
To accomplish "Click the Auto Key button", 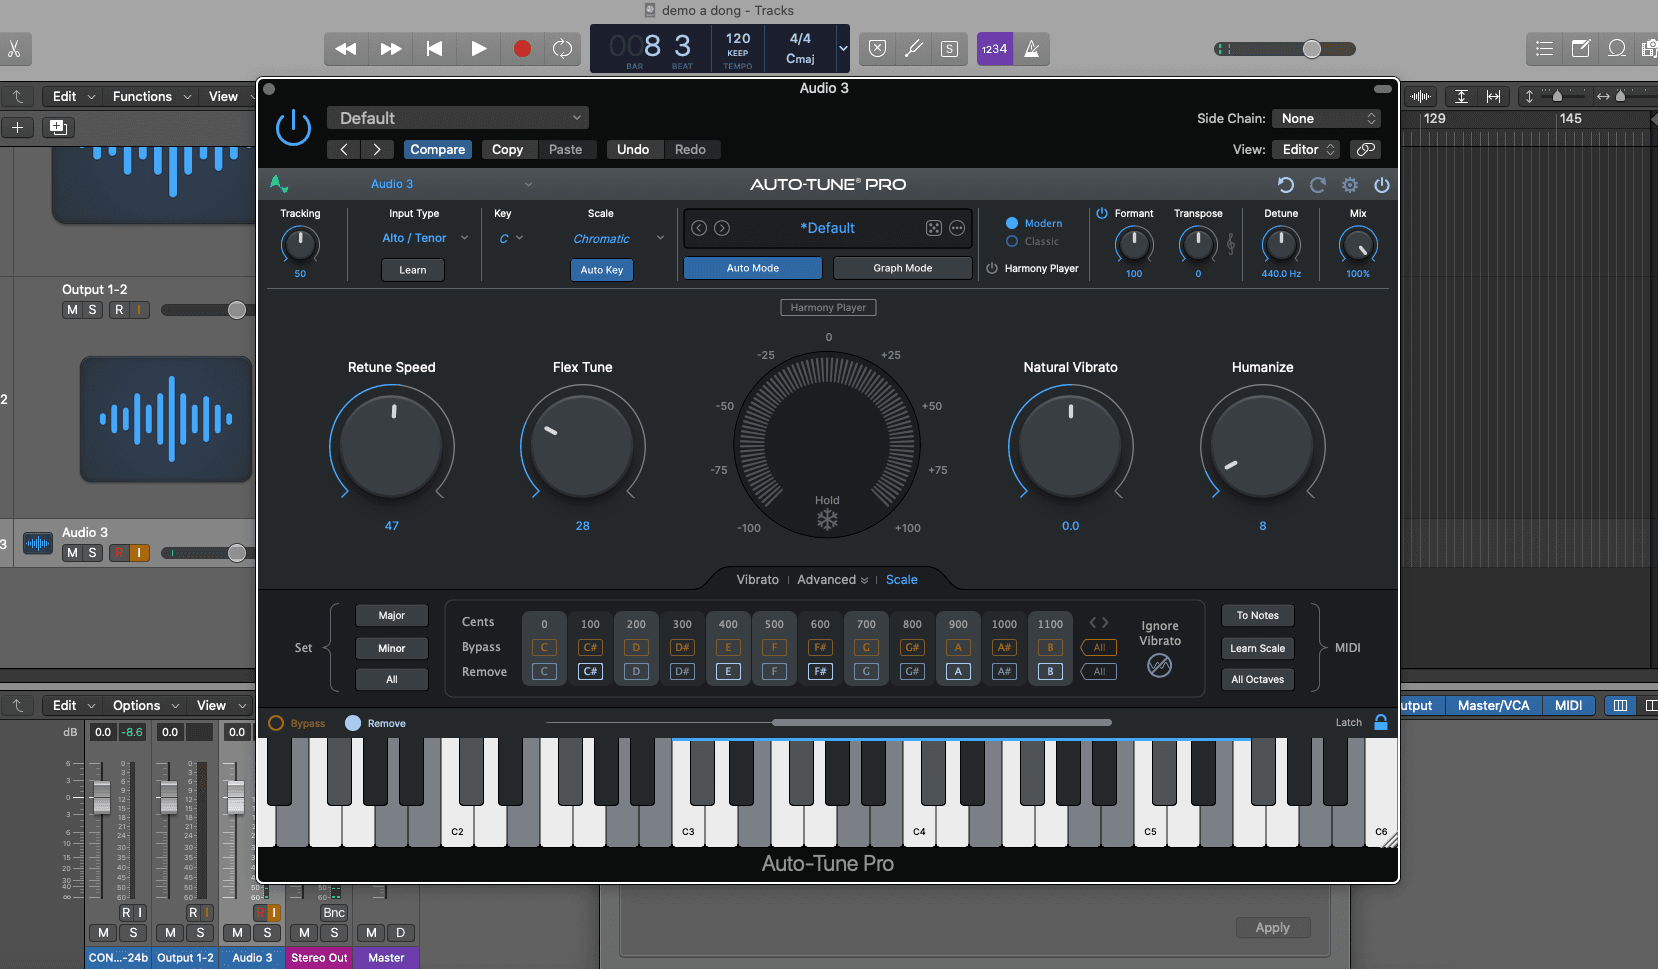I will 601,269.
